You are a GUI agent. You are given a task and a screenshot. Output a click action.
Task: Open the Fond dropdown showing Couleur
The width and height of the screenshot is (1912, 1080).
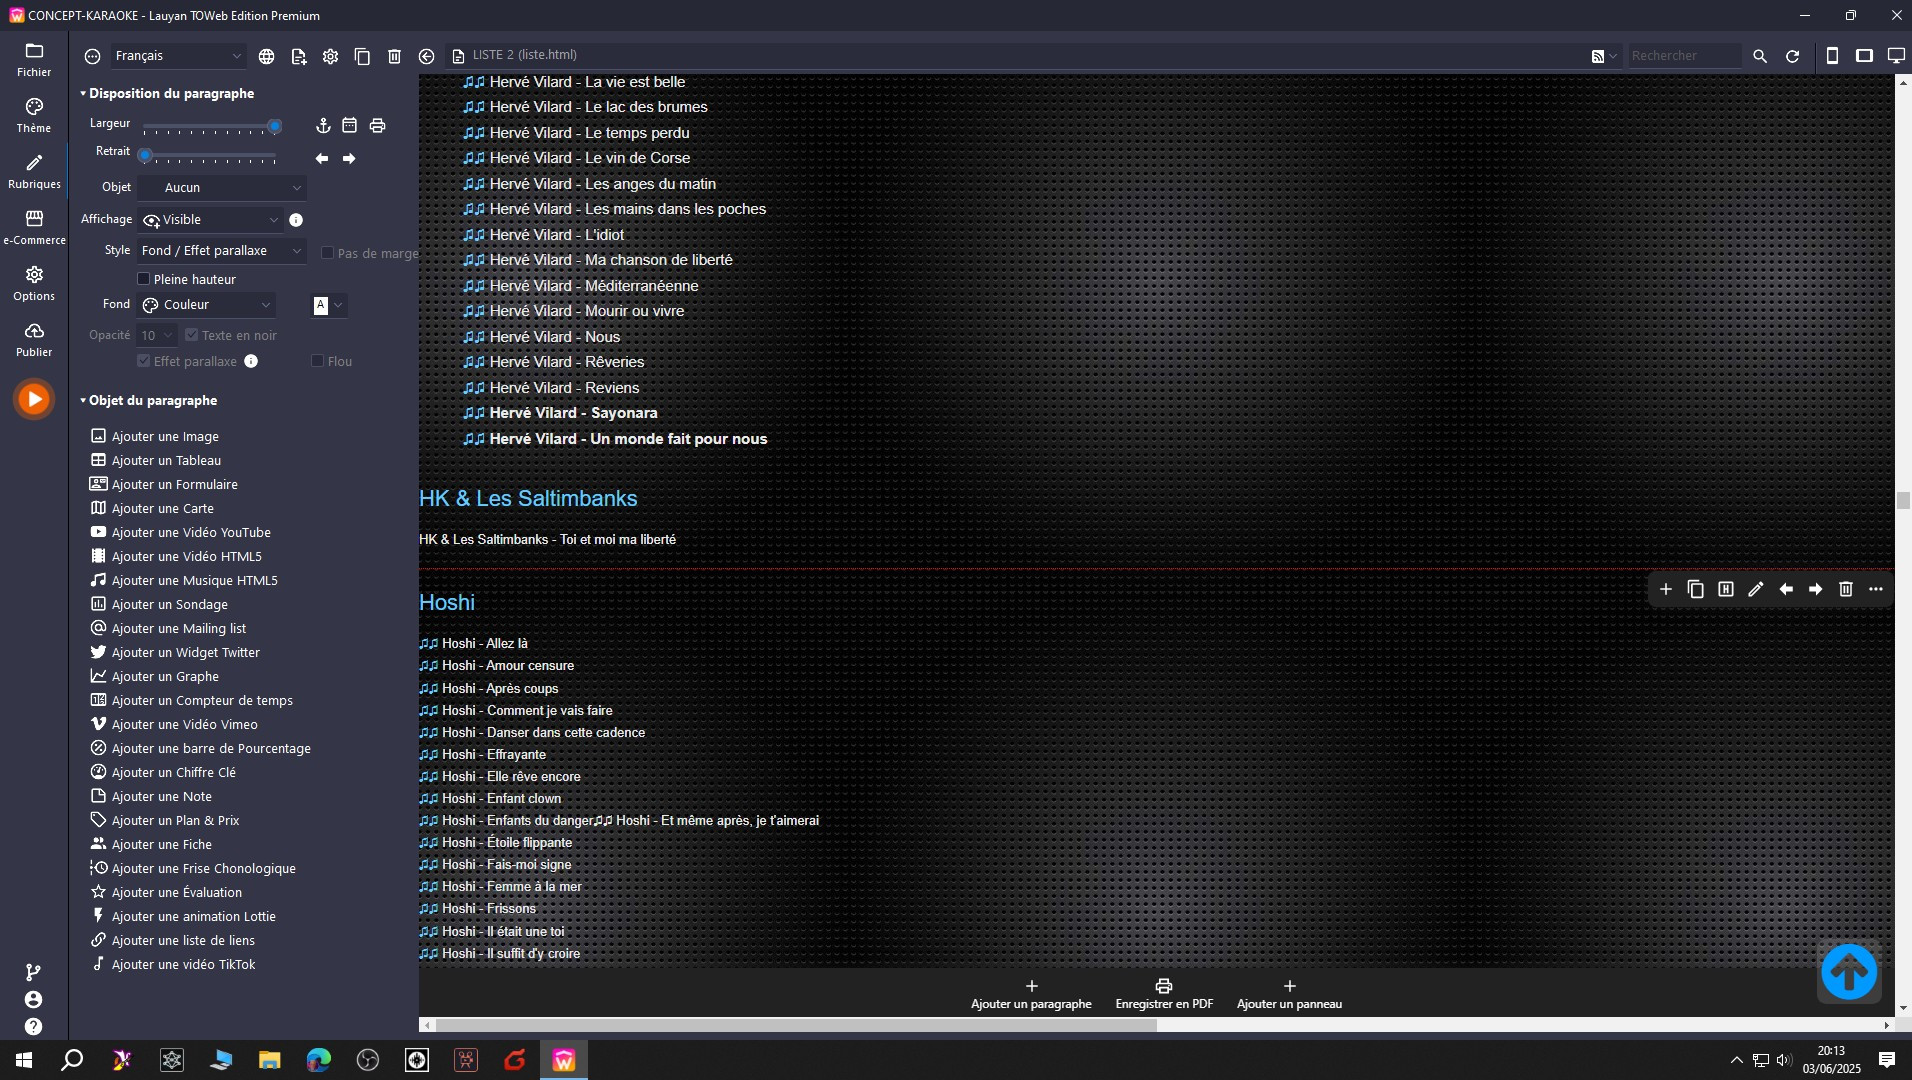click(206, 304)
